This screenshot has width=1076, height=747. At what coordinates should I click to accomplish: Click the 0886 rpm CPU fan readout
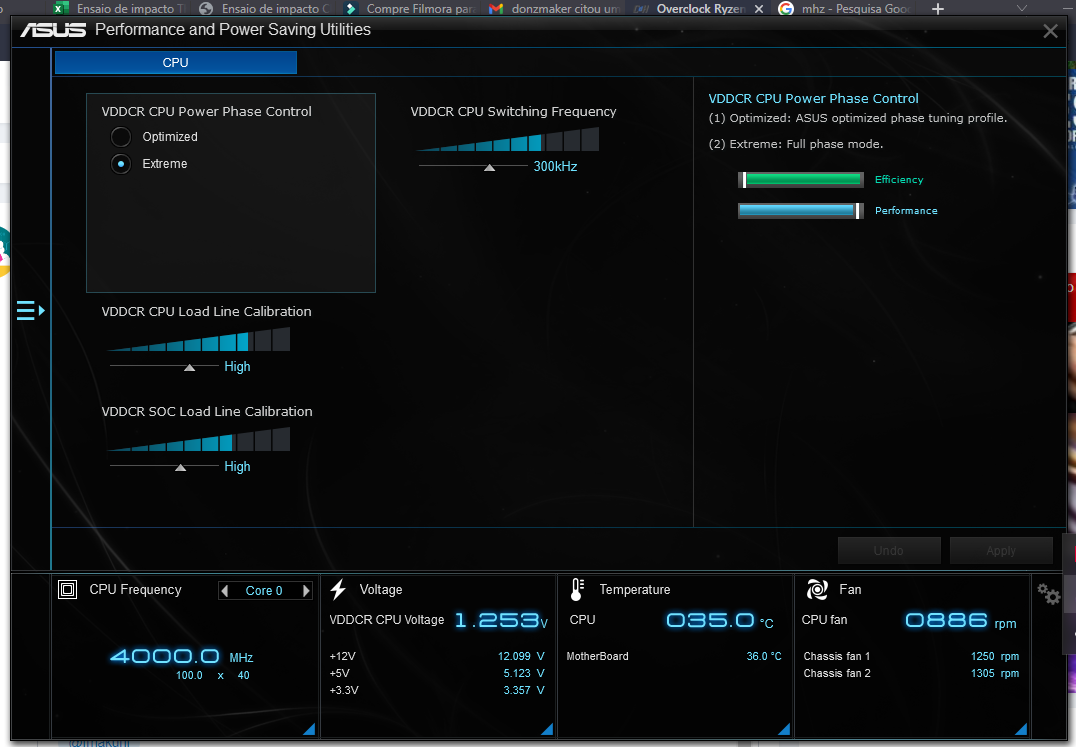[x=961, y=621]
